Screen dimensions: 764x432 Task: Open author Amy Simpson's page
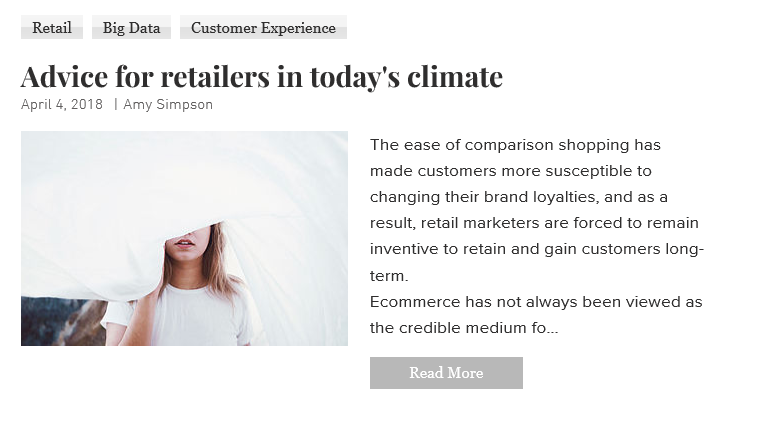click(x=168, y=105)
